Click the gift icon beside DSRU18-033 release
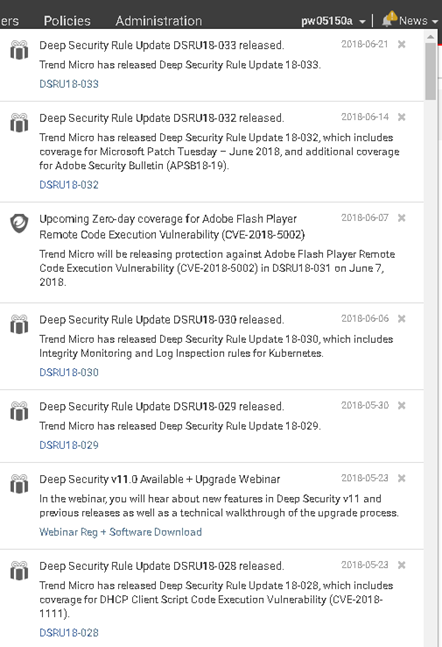 pos(19,50)
